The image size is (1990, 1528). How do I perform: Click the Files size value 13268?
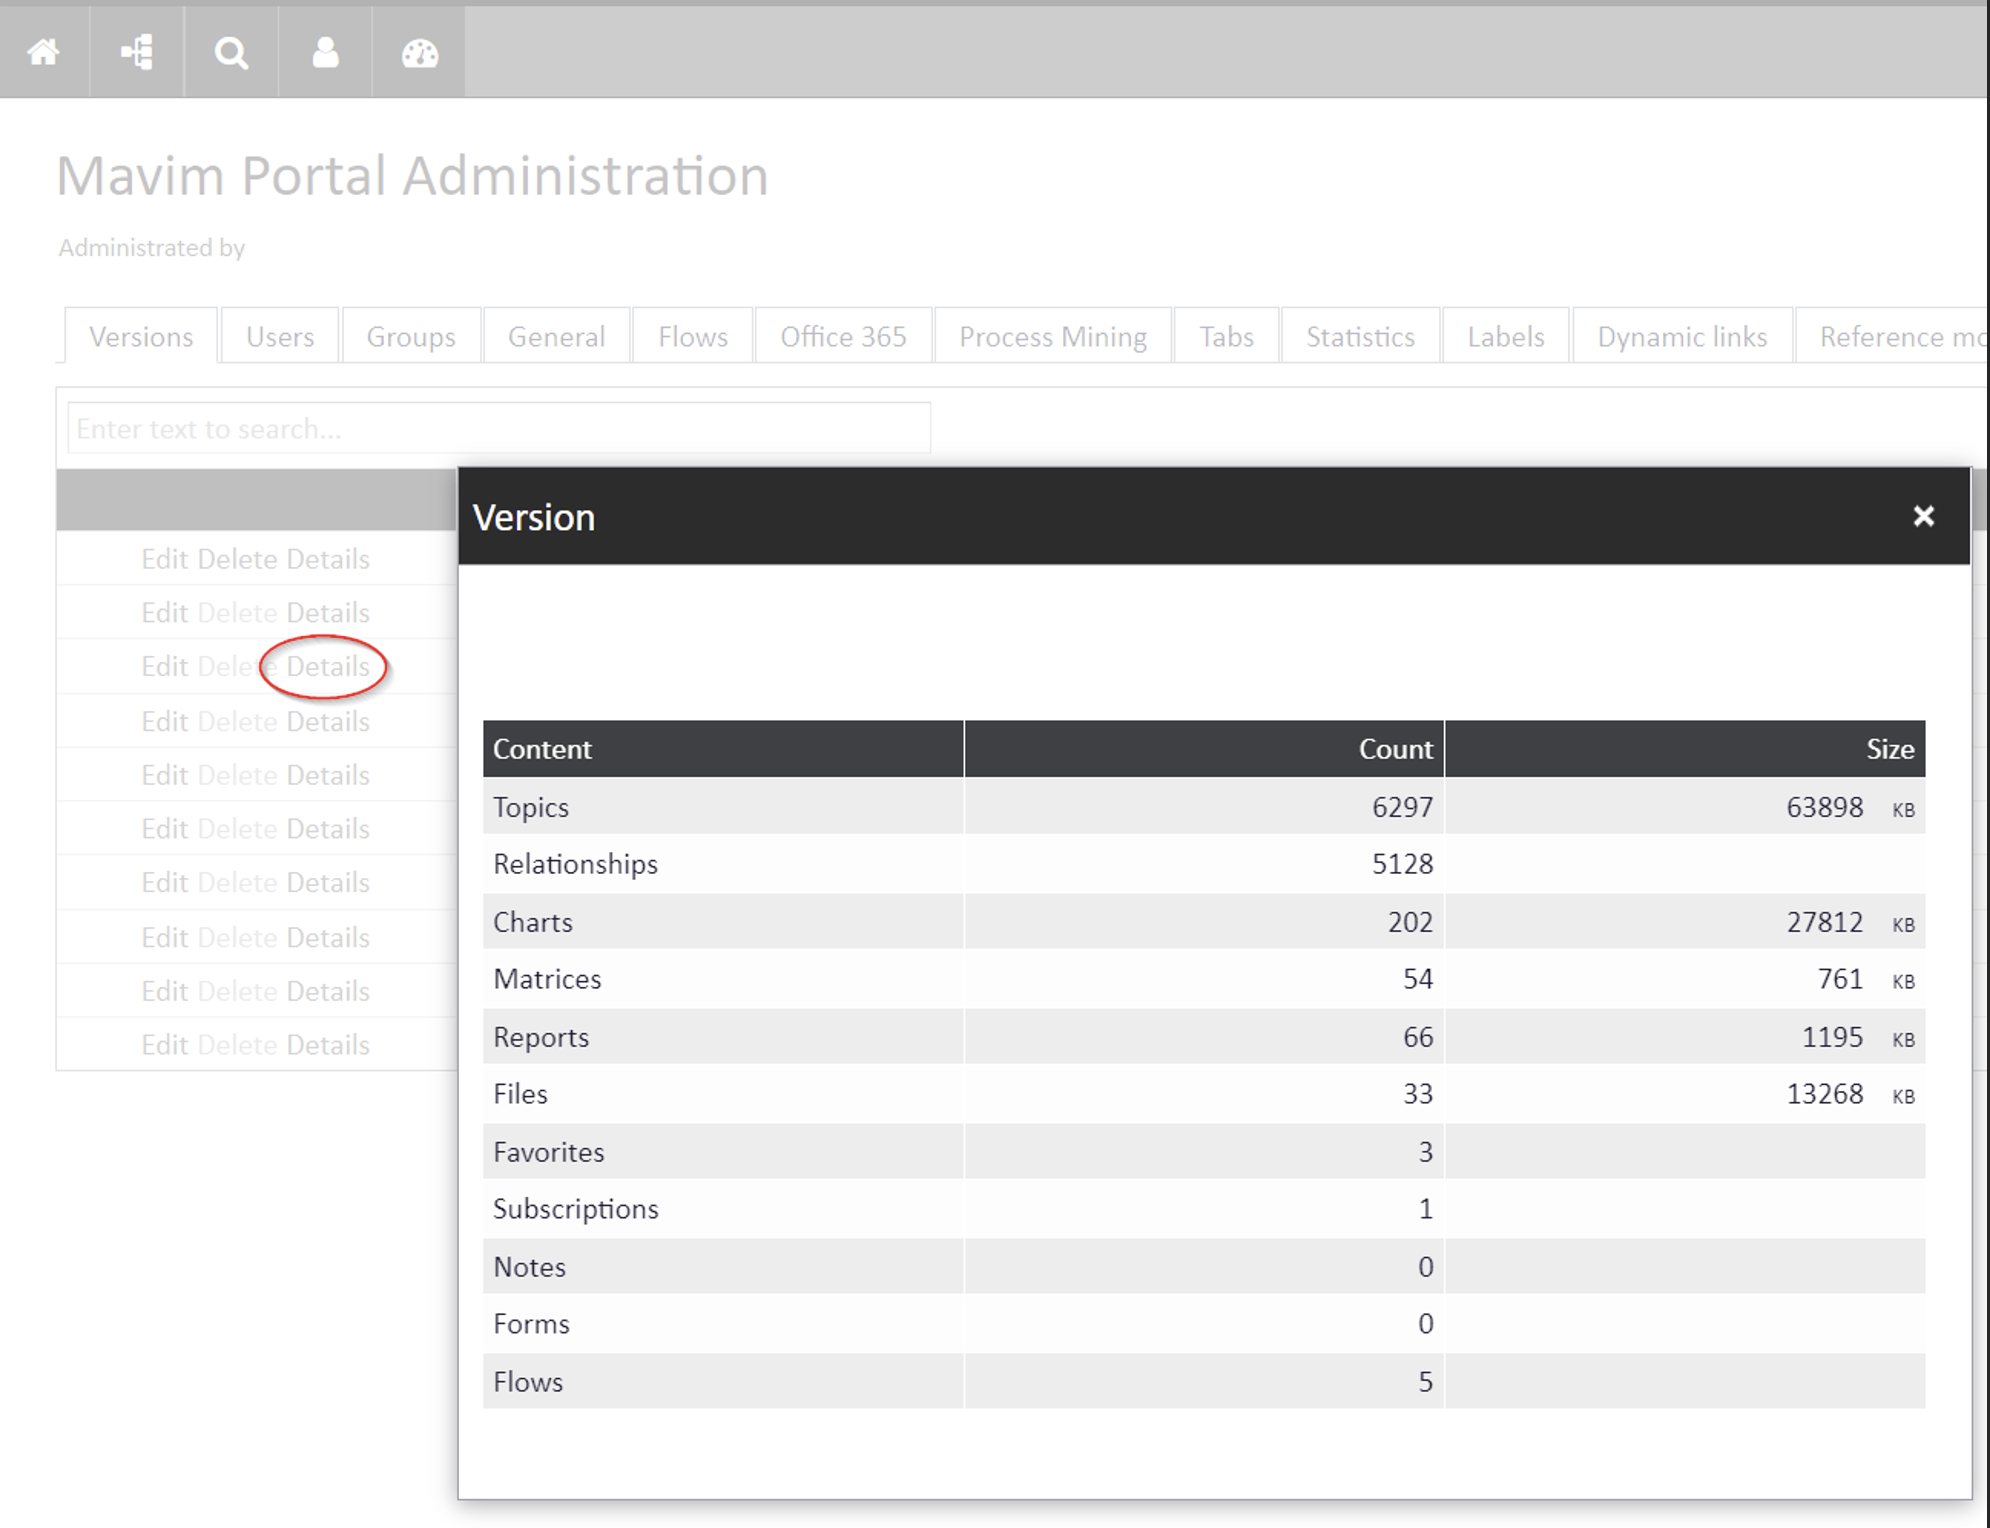(1825, 1094)
